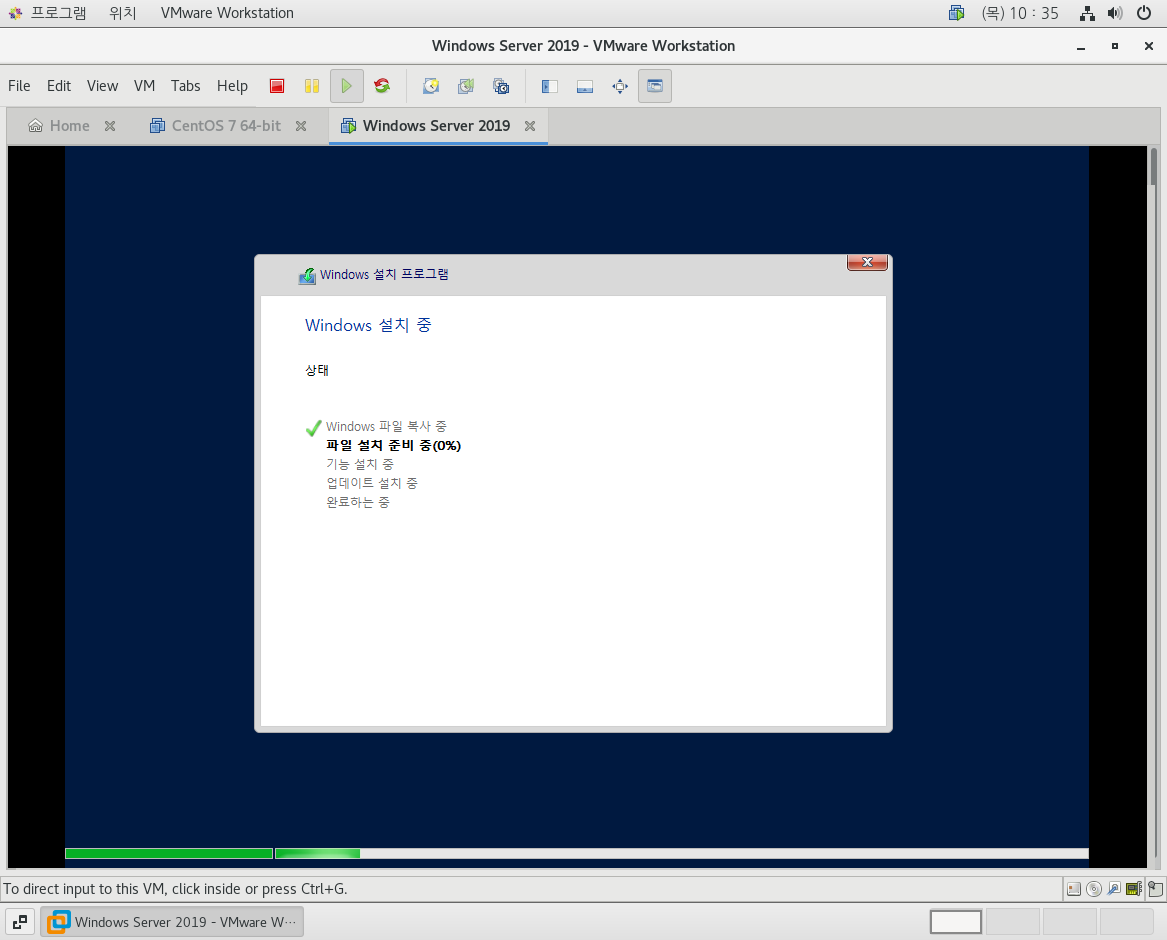Open the network icon in top panel
Image resolution: width=1167 pixels, height=940 pixels.
click(x=1087, y=13)
